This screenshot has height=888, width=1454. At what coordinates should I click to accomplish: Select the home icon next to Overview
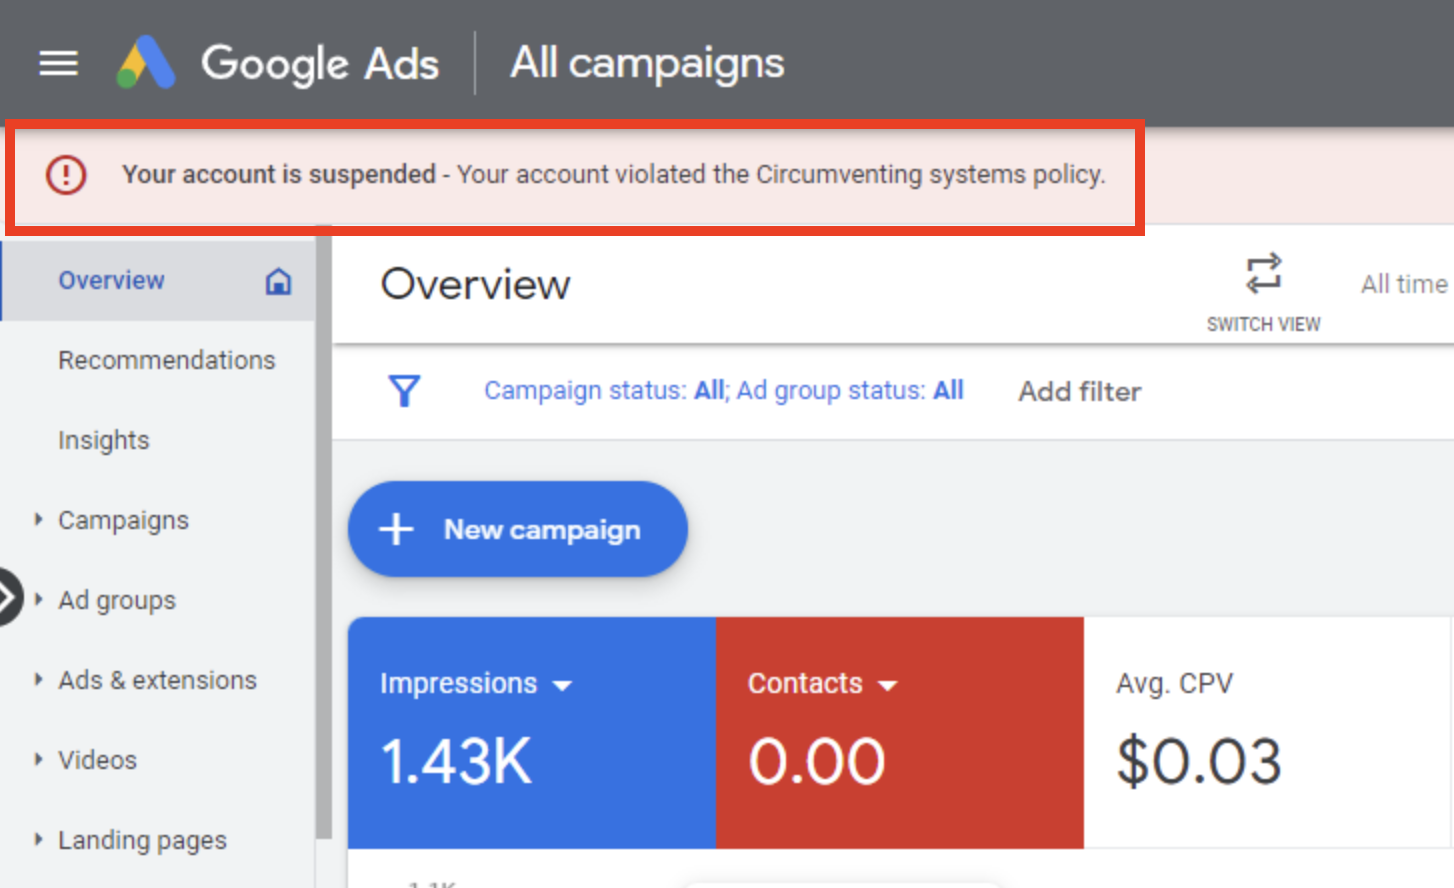(x=278, y=282)
